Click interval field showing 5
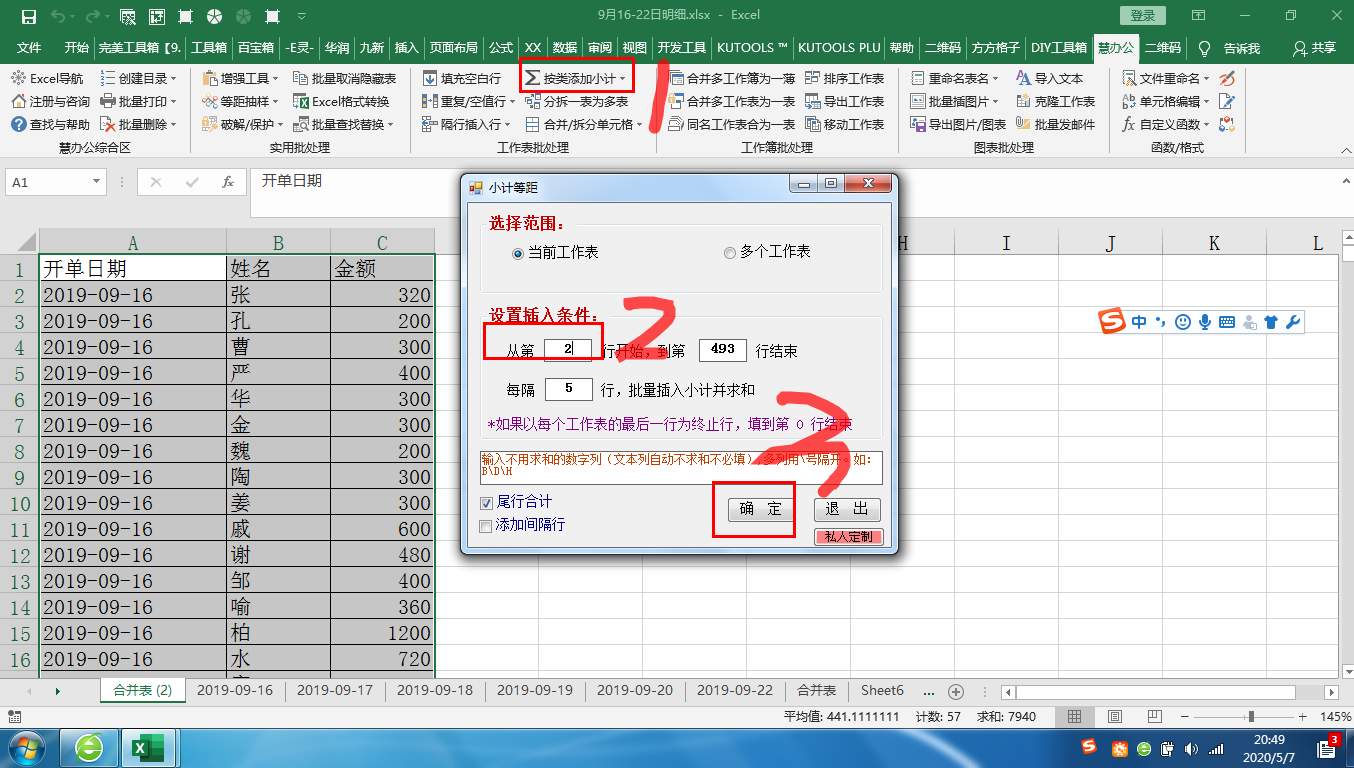 tap(568, 388)
